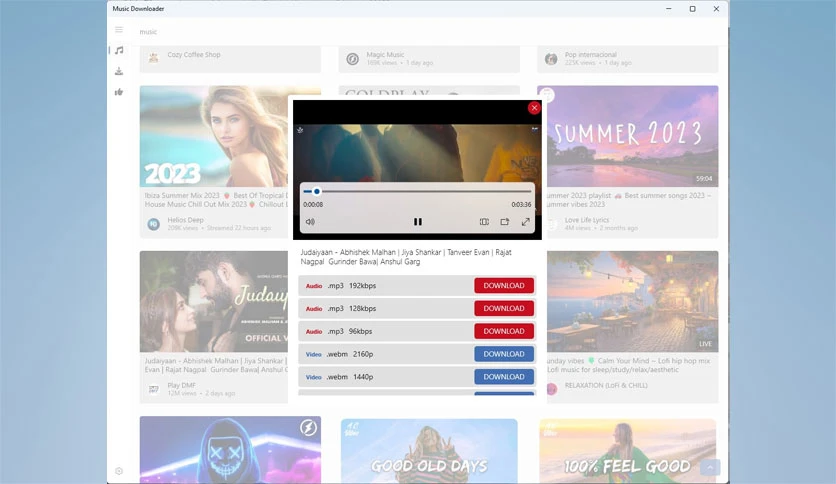
Task: Open the downloads sidebar icon
Action: coord(119,71)
